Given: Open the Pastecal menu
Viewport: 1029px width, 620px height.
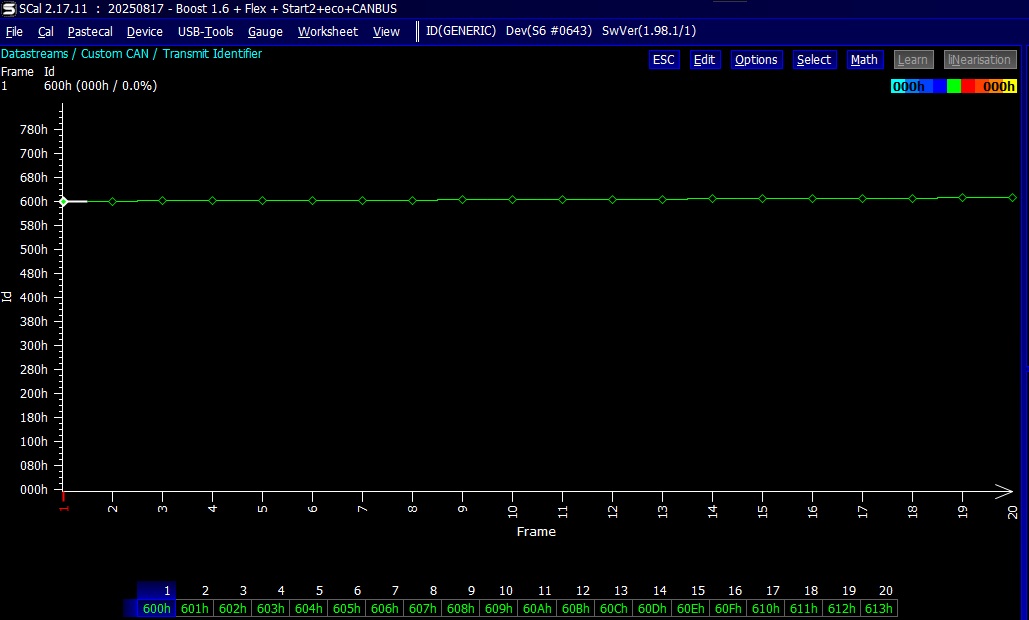Looking at the screenshot, I should coord(90,31).
